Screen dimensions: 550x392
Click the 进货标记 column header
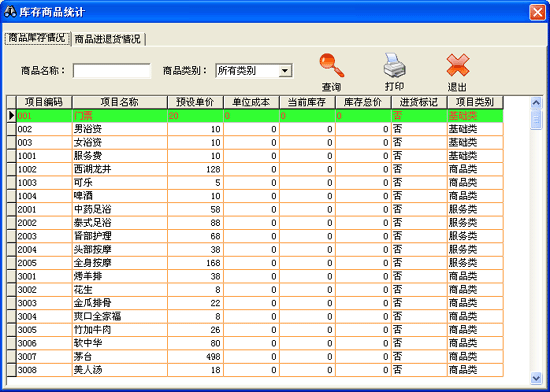coord(420,102)
